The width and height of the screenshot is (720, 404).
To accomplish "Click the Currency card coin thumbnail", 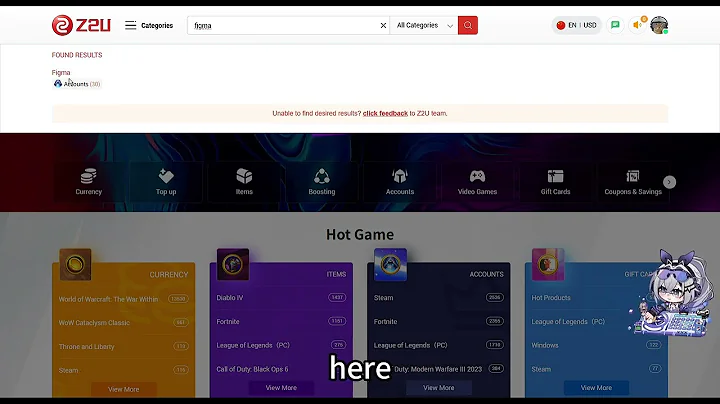I will click(75, 264).
